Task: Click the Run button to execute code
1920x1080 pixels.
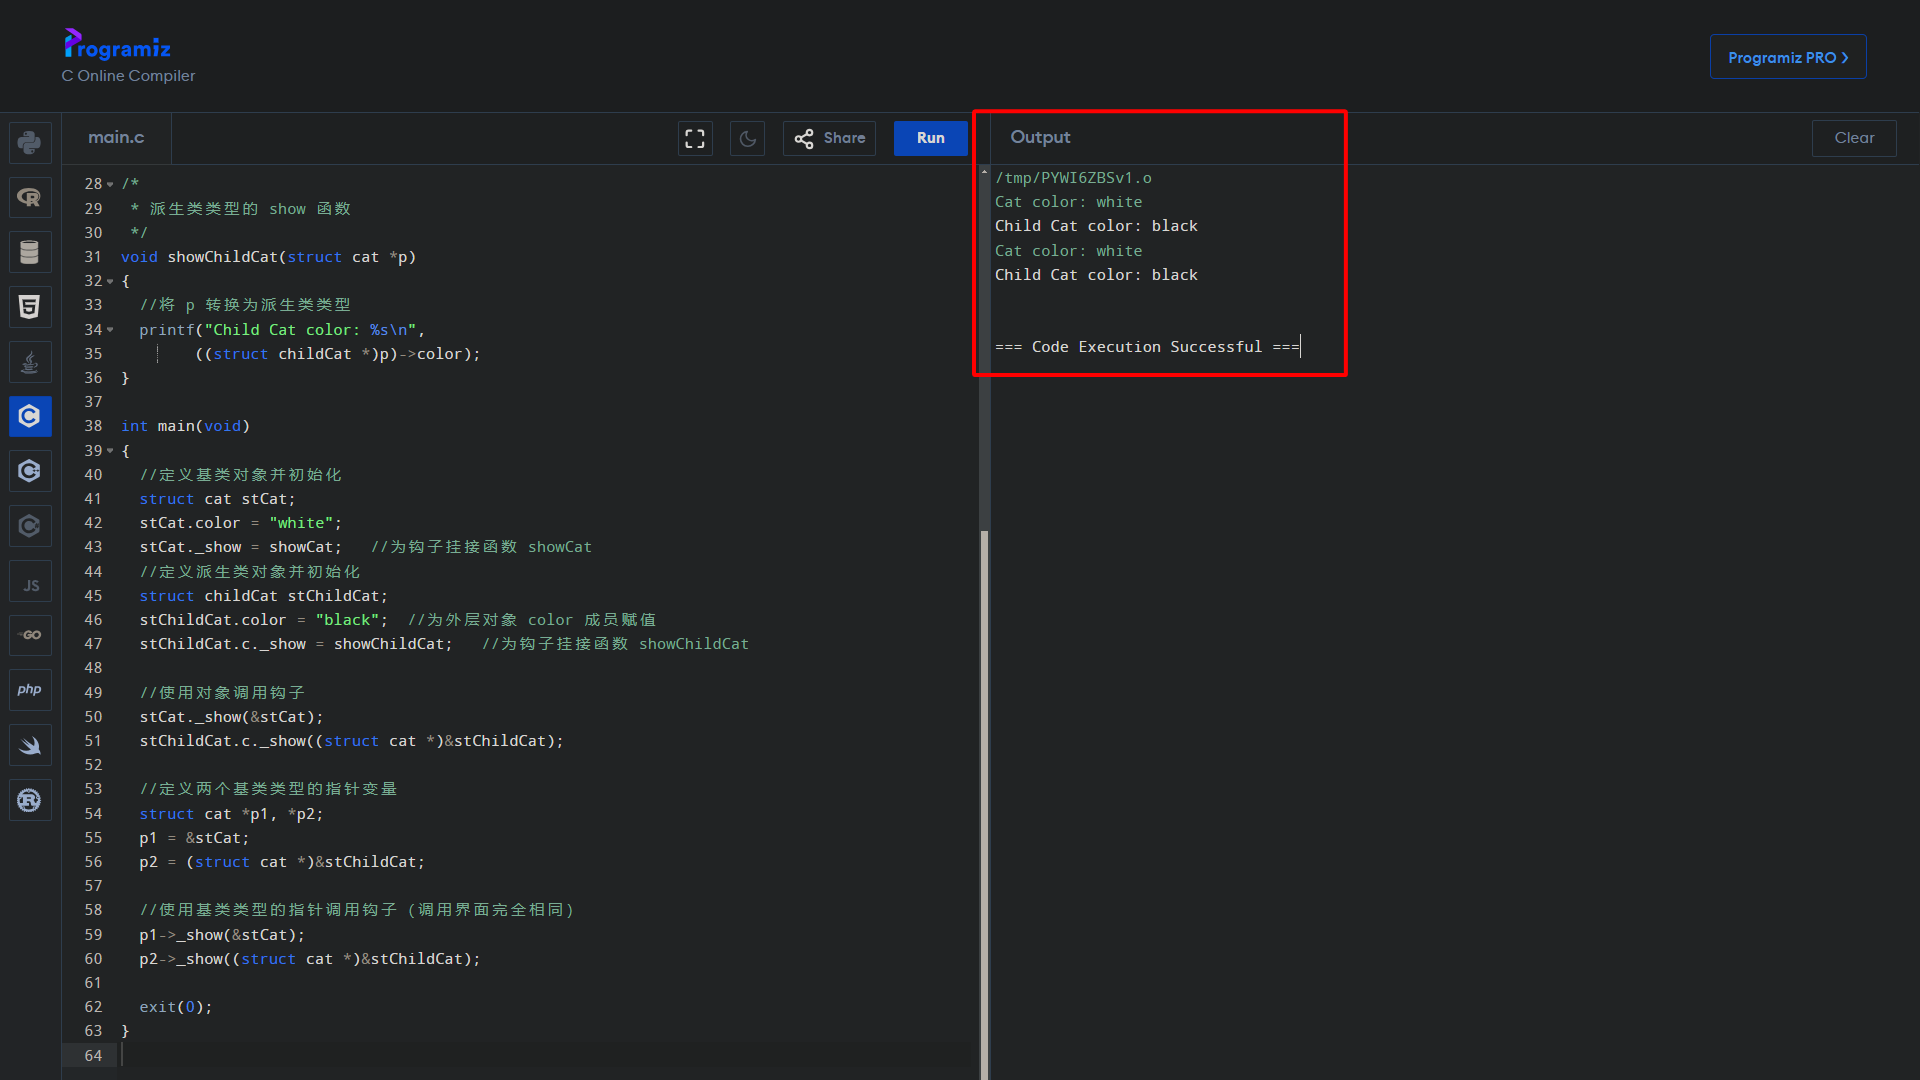Action: pyautogui.click(x=930, y=137)
